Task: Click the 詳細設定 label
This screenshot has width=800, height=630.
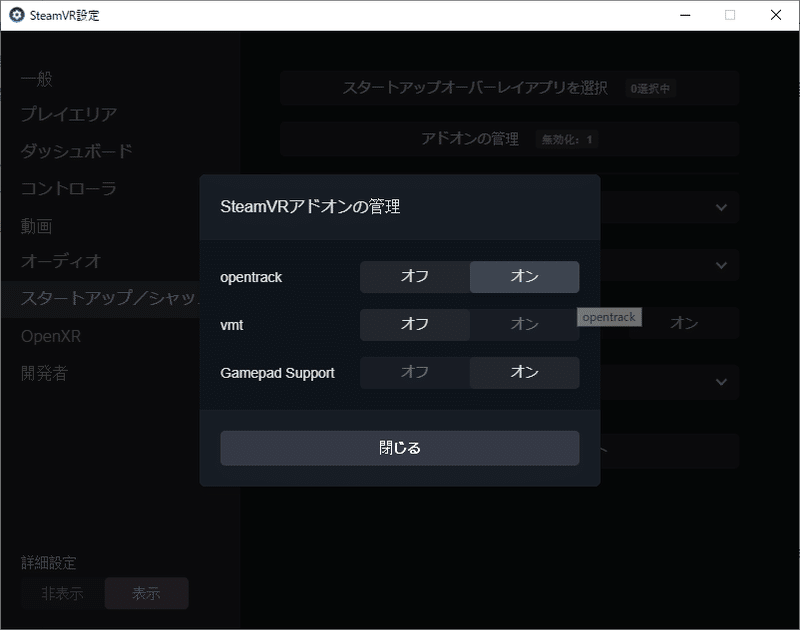Action: pos(48,563)
